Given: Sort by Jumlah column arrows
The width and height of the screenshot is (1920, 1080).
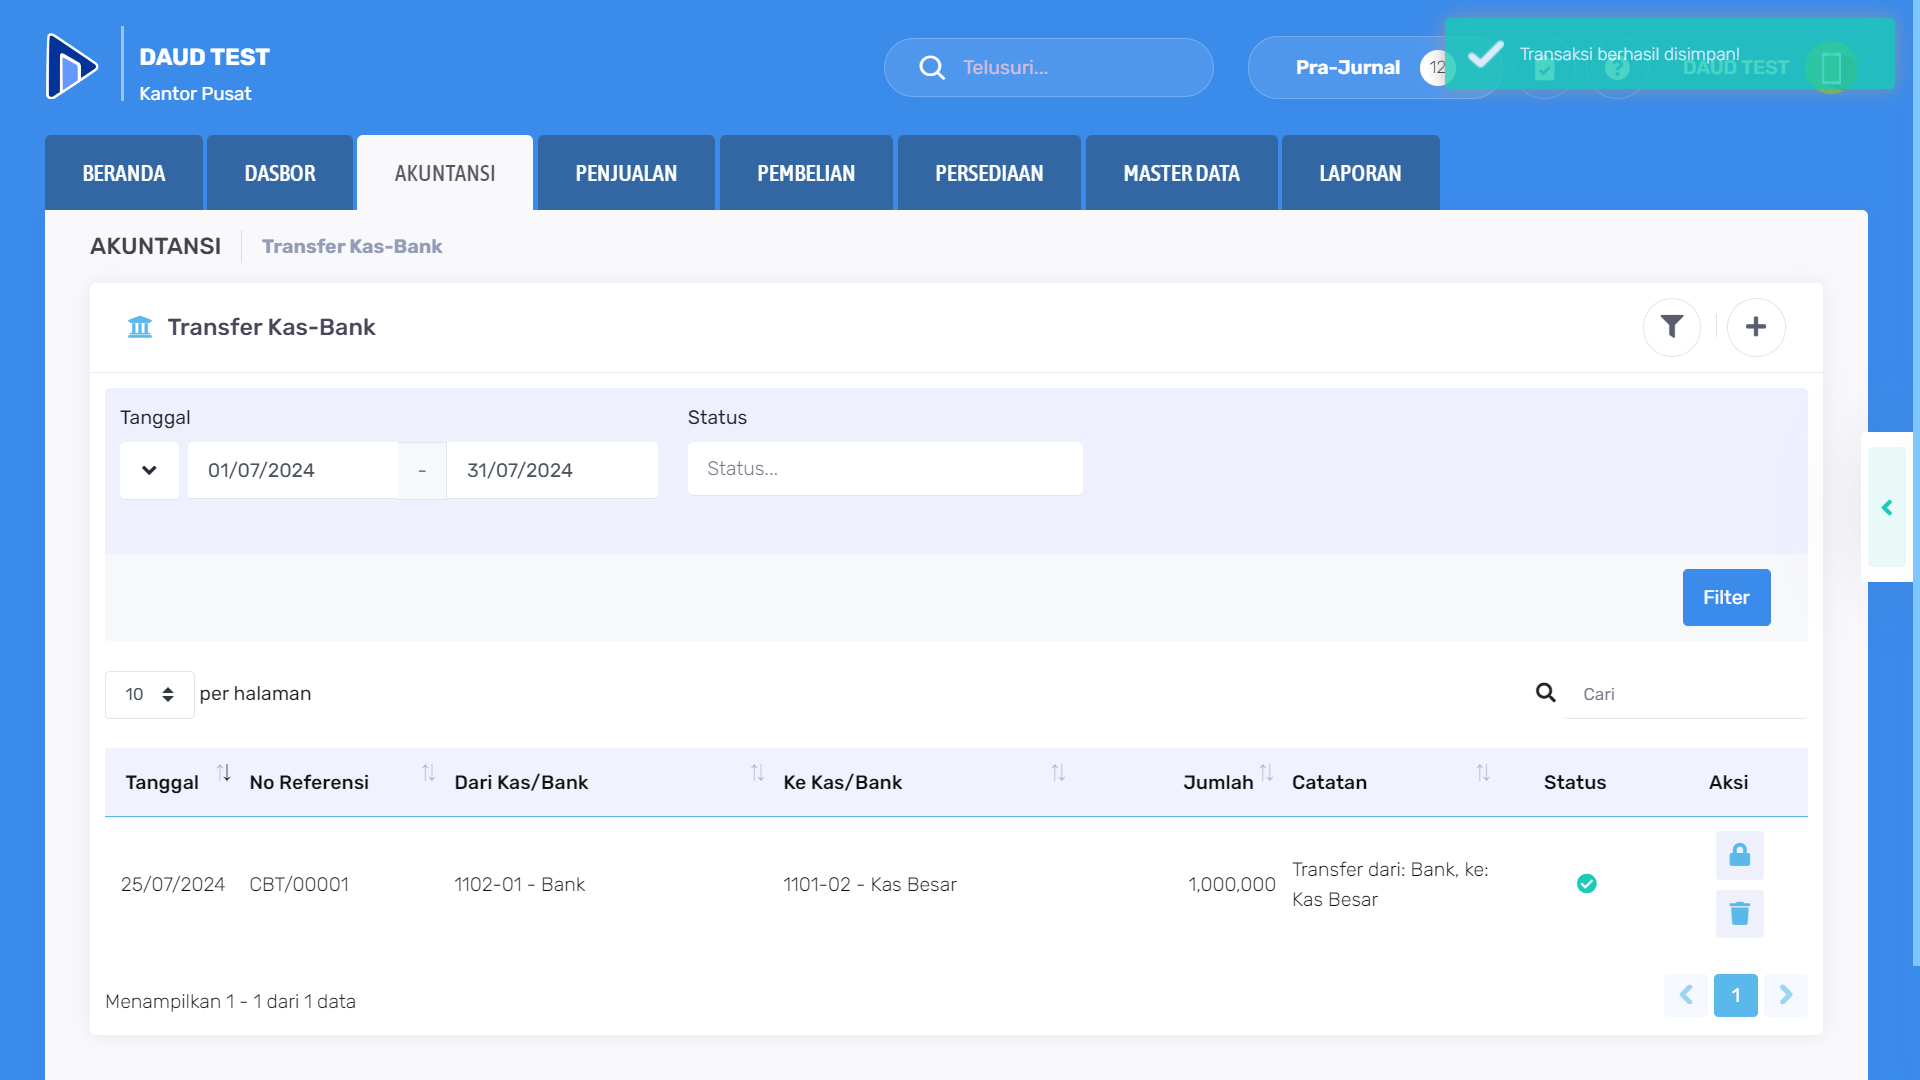Looking at the screenshot, I should coord(1266,773).
